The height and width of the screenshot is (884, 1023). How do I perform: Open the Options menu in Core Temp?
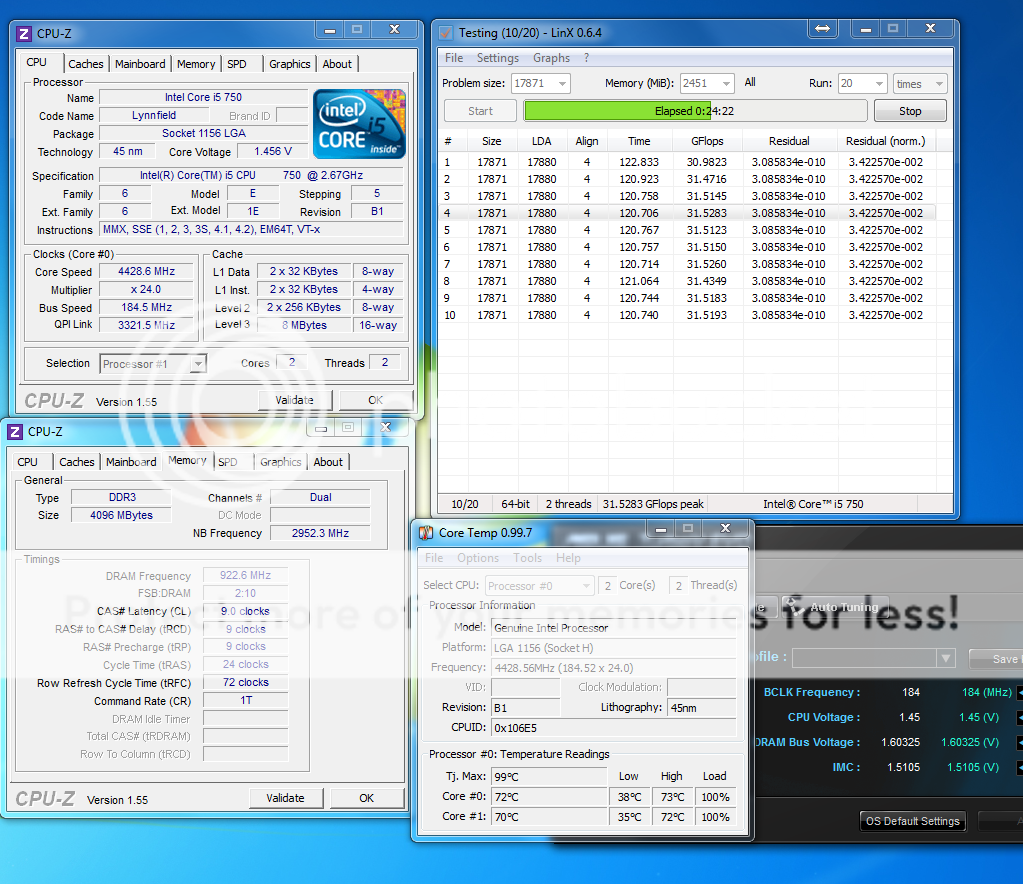click(x=478, y=558)
